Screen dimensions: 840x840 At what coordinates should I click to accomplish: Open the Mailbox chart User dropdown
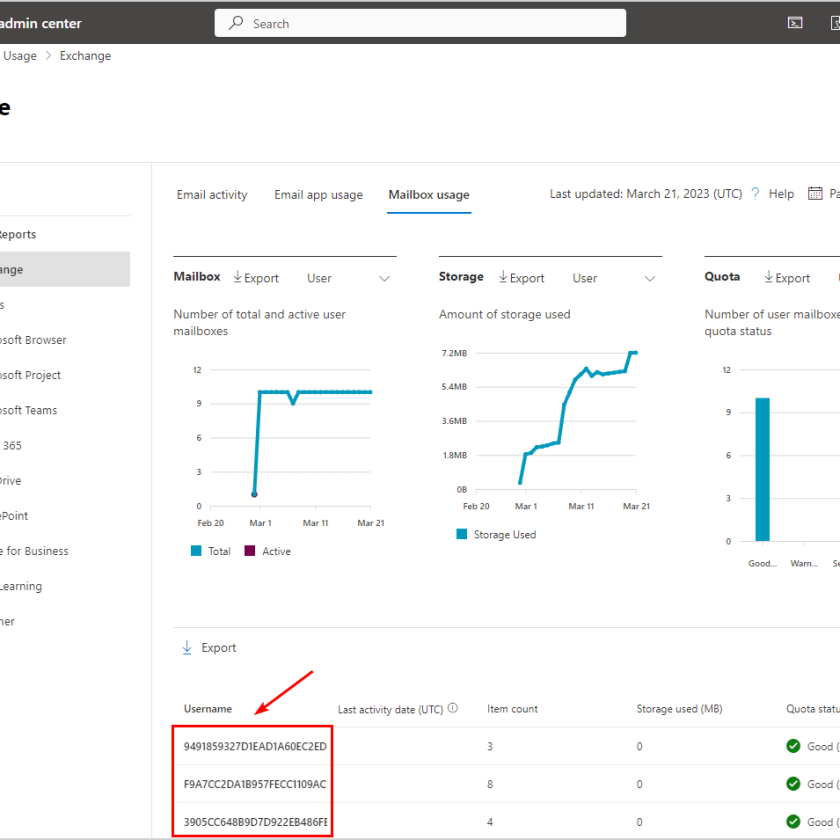coord(348,278)
